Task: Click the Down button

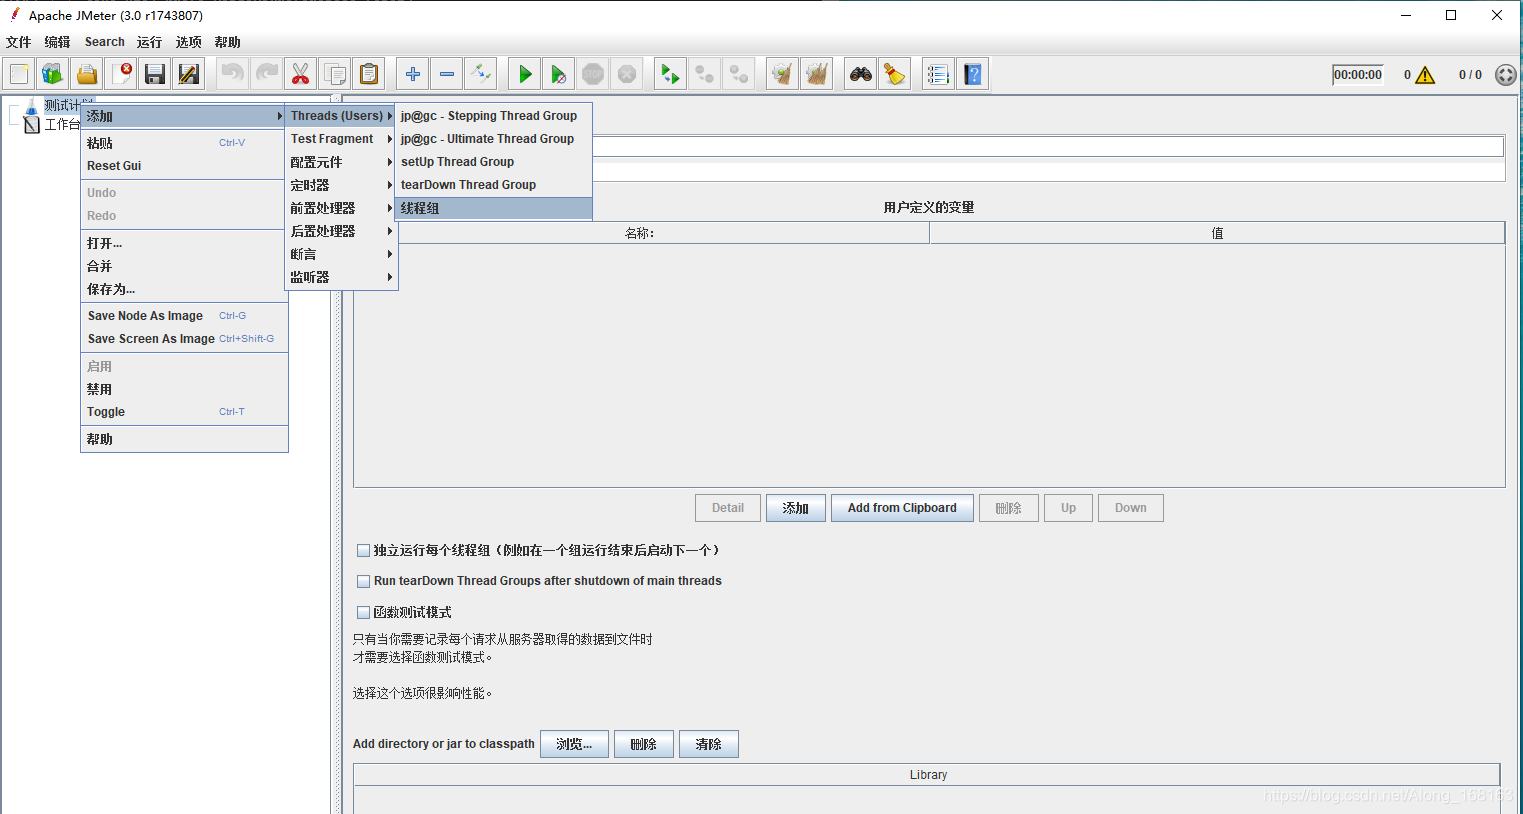Action: pos(1131,508)
